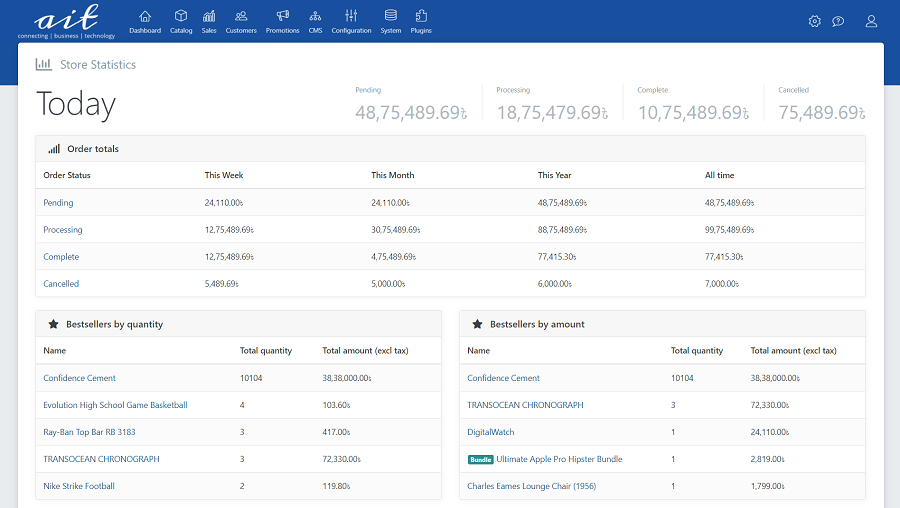Click the Configuration menu label
The height and width of the screenshot is (508, 900).
[351, 30]
